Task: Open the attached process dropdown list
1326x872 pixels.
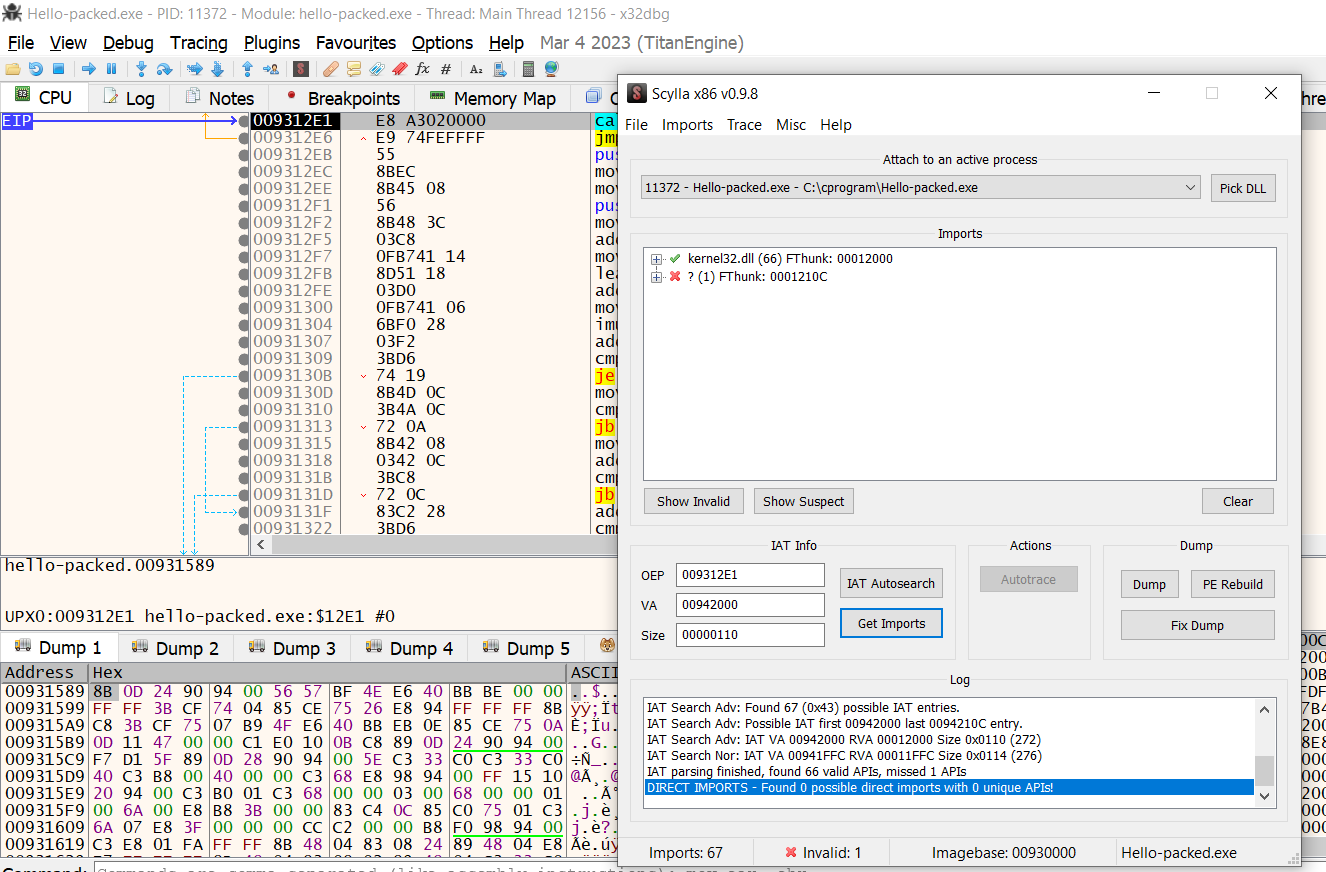Action: point(1190,188)
